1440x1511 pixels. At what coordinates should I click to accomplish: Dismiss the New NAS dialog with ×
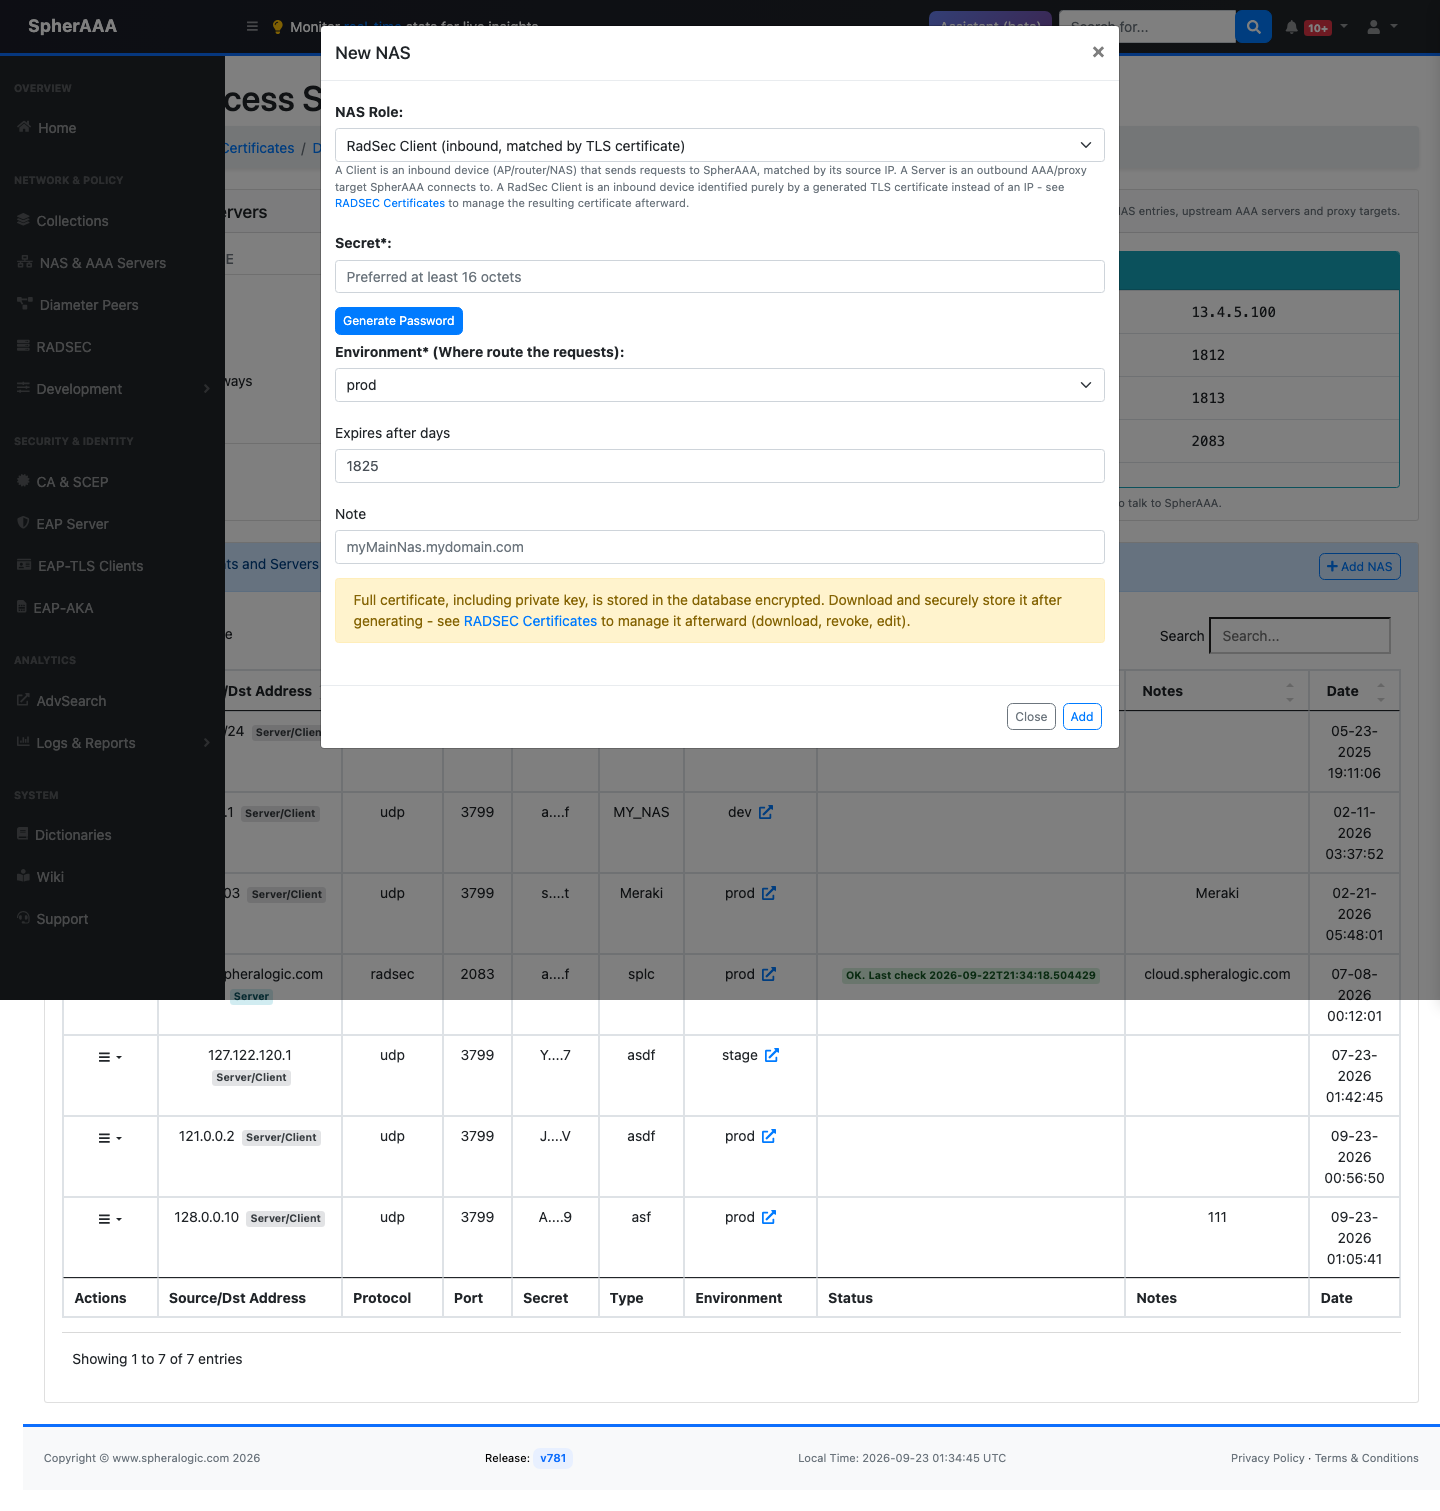pos(1098,52)
